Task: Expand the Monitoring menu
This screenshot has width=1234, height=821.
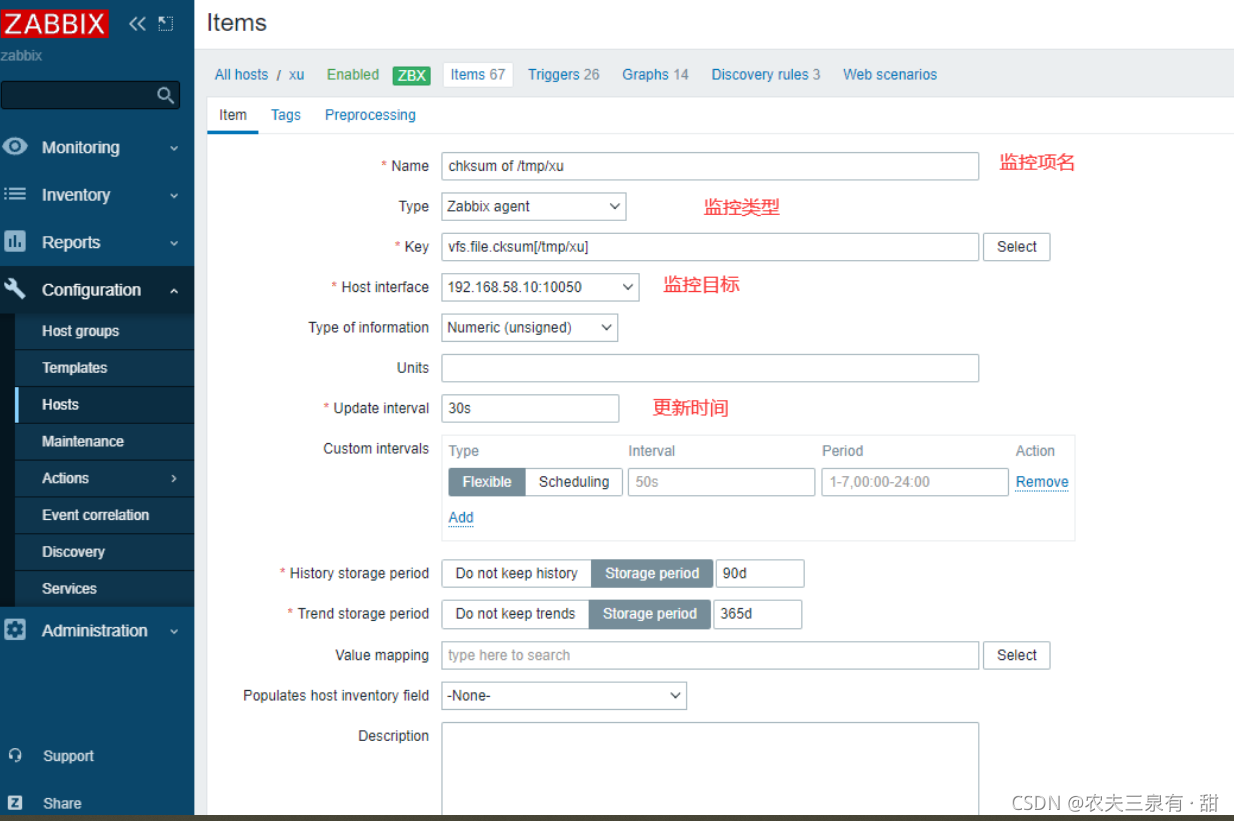Action: coord(174,148)
